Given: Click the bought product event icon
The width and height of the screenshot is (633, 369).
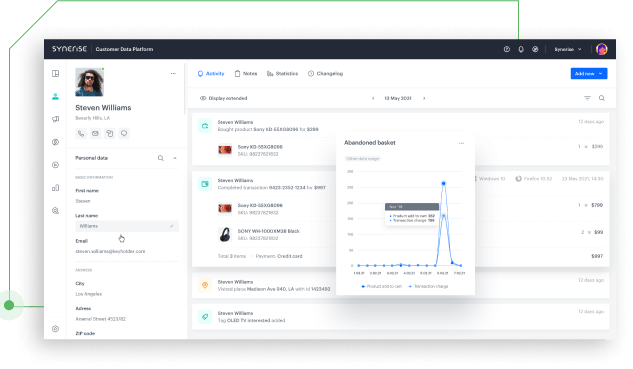Looking at the screenshot, I should click(x=205, y=126).
